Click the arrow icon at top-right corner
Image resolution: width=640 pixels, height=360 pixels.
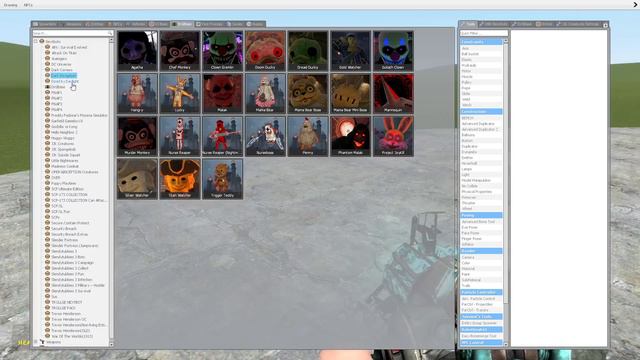click(x=635, y=5)
